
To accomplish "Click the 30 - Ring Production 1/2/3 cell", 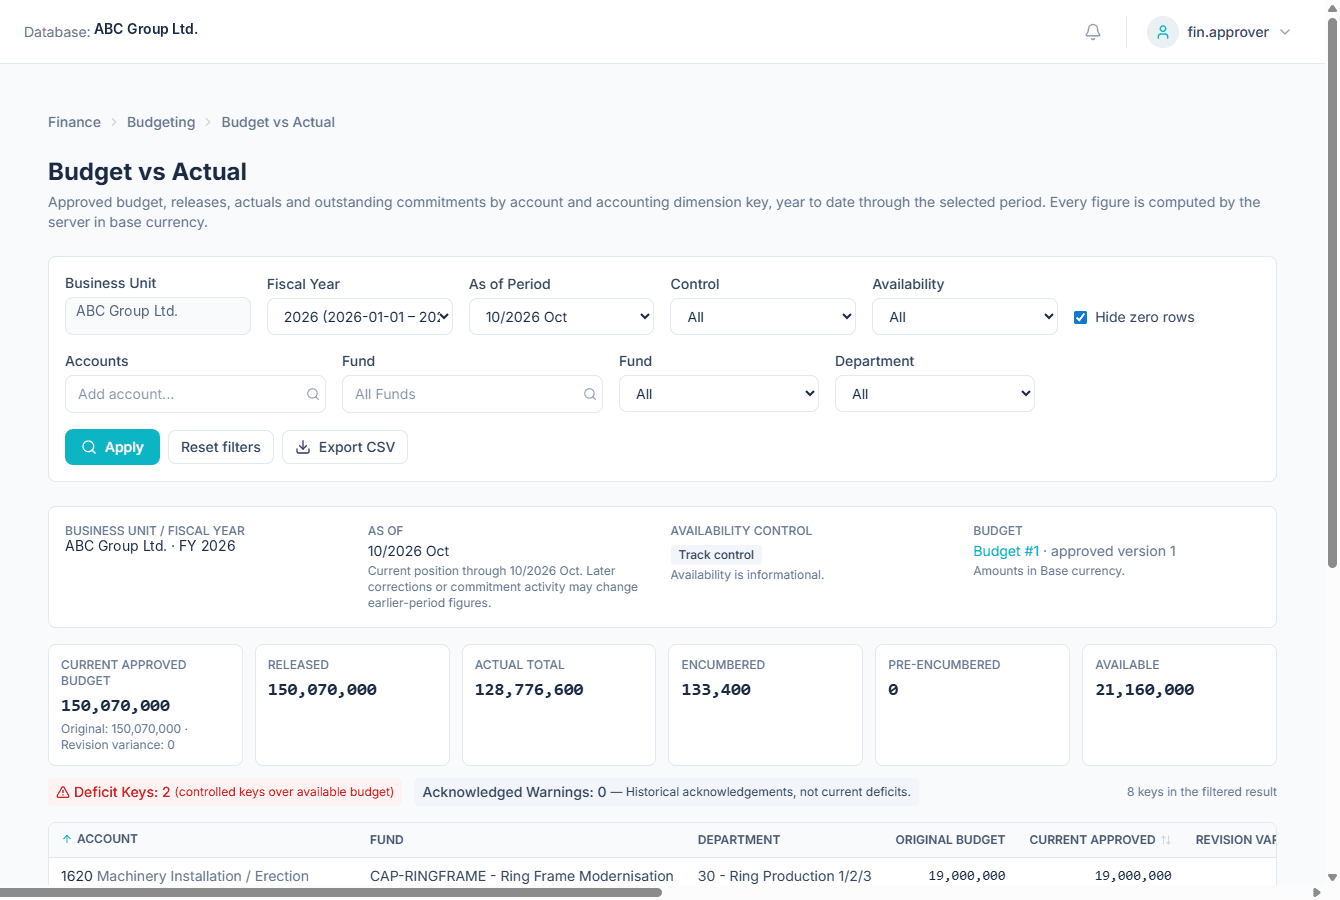I will coord(785,876).
